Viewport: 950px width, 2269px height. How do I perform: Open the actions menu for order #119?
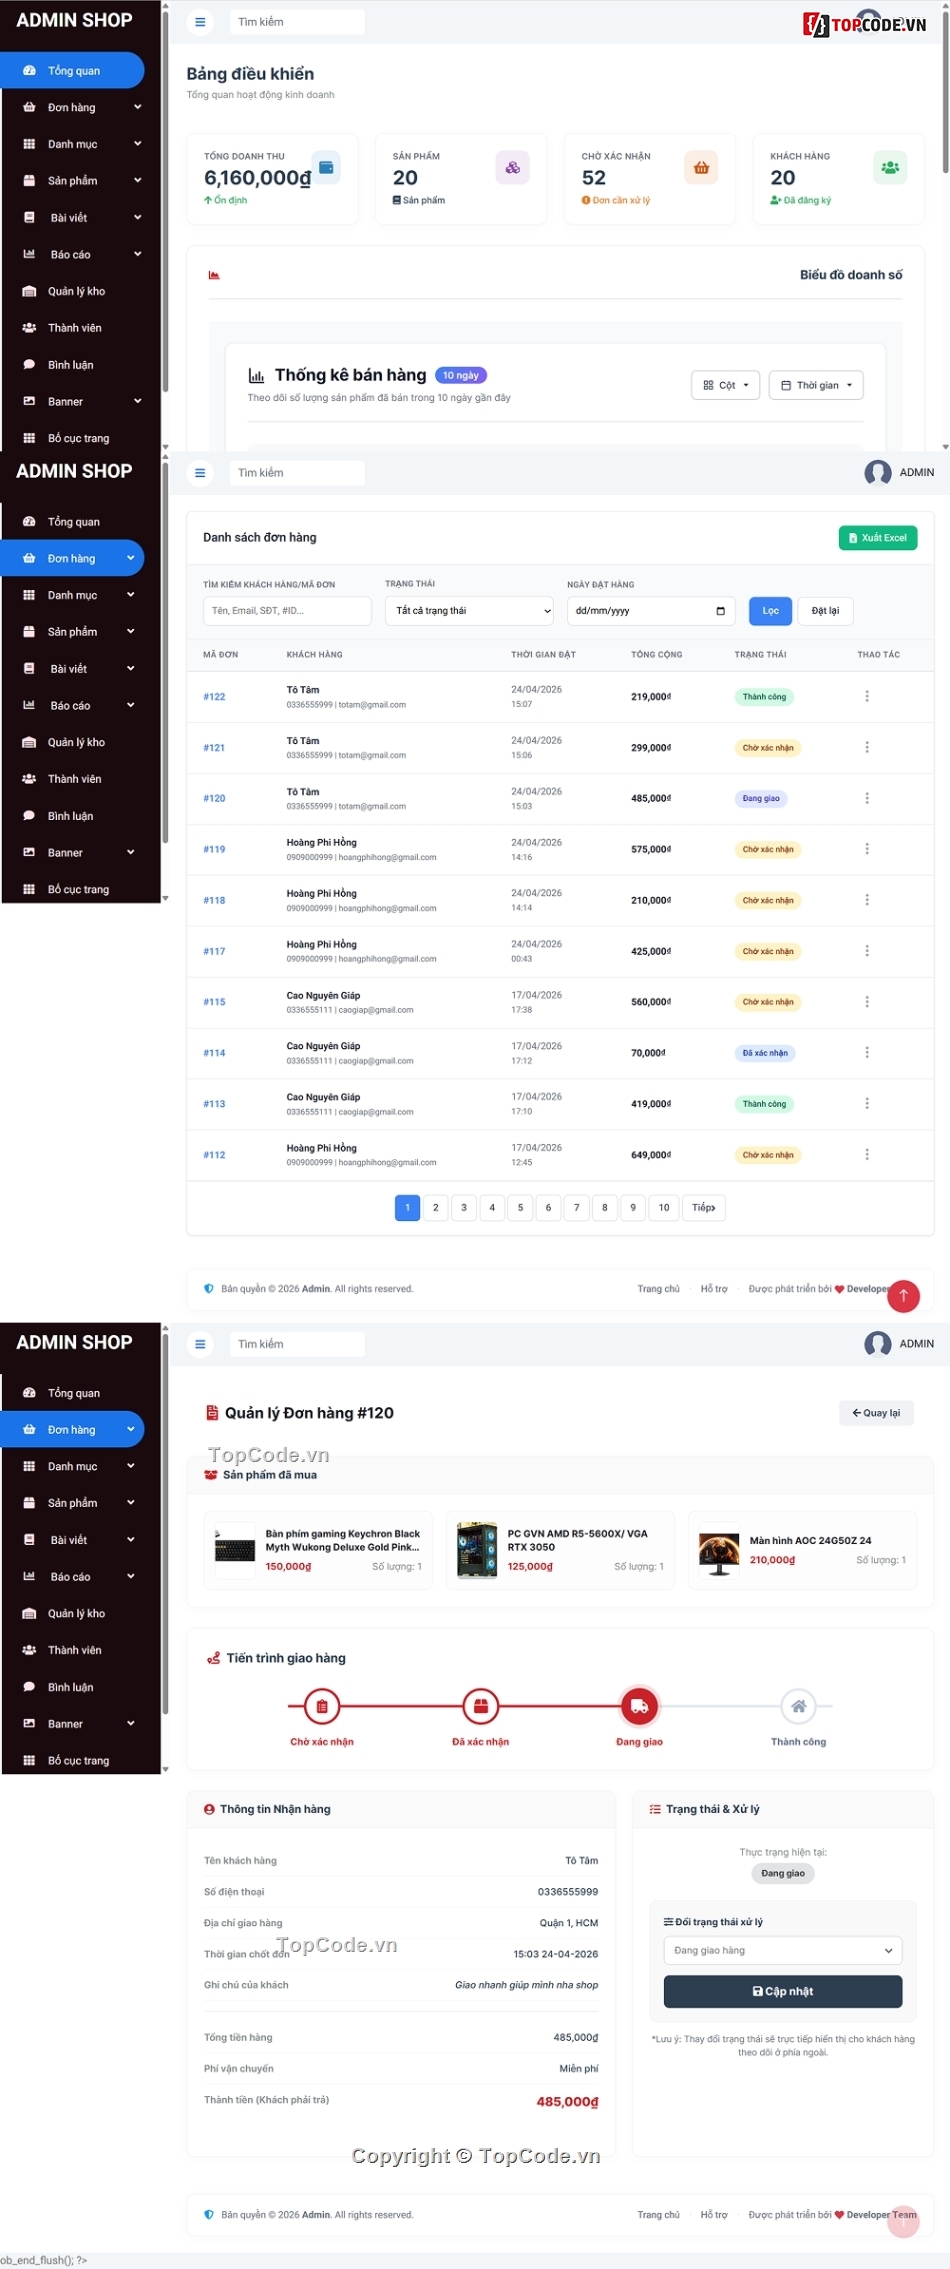867,849
